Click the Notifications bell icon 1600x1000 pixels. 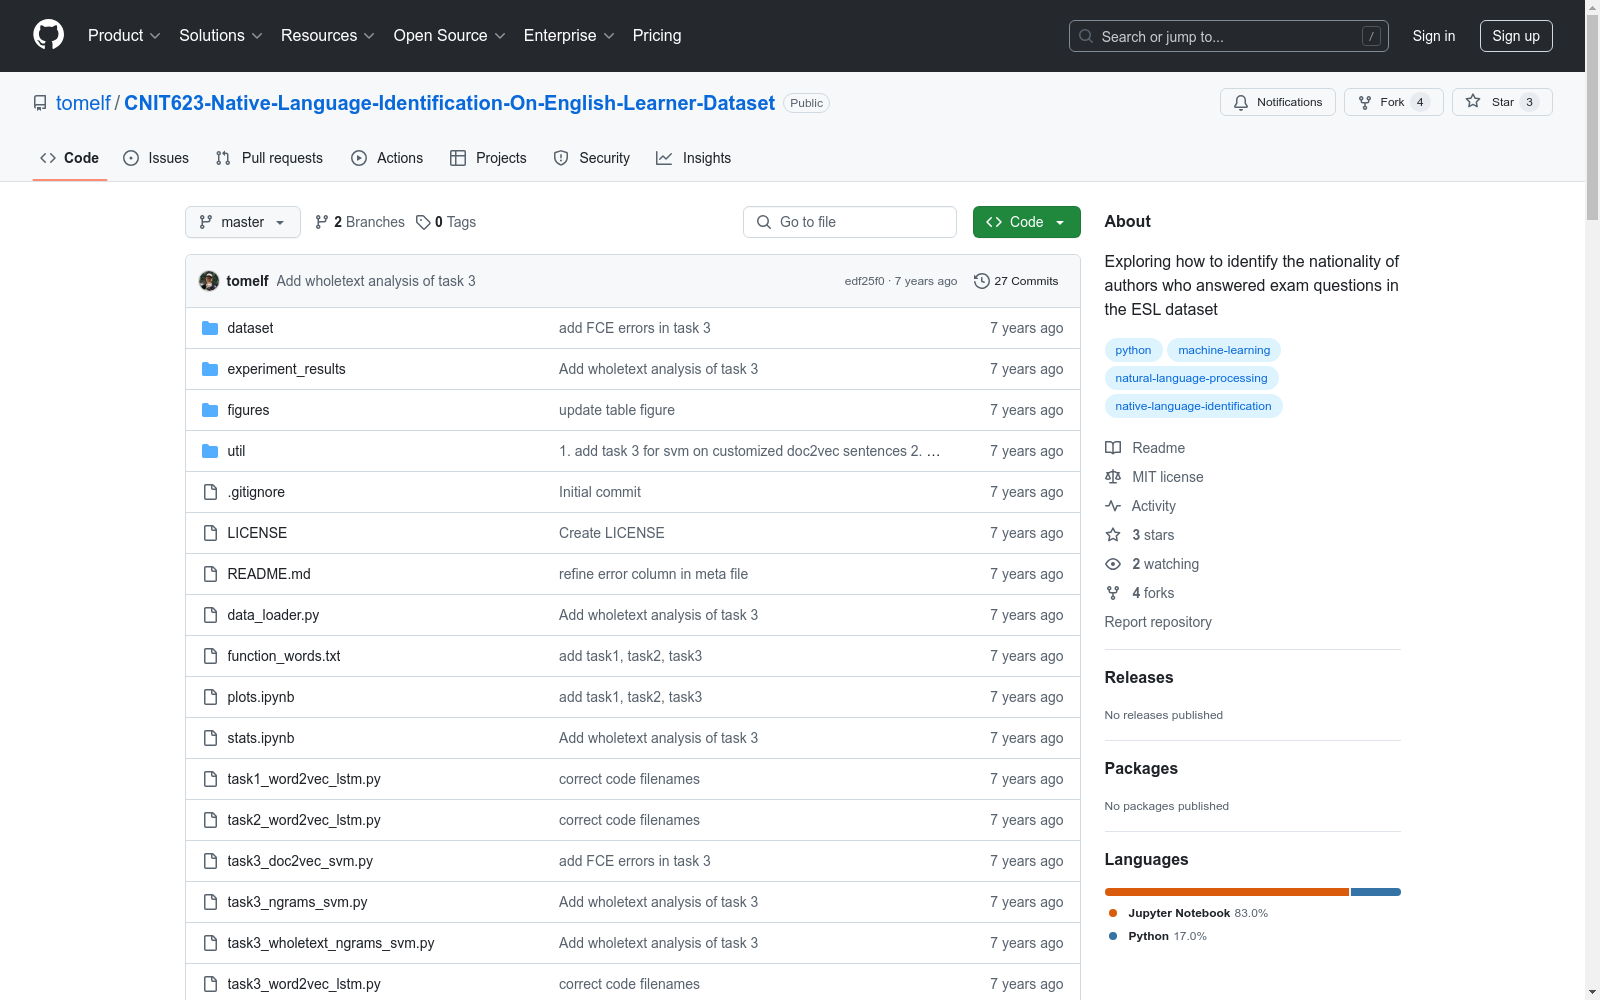pyautogui.click(x=1241, y=102)
